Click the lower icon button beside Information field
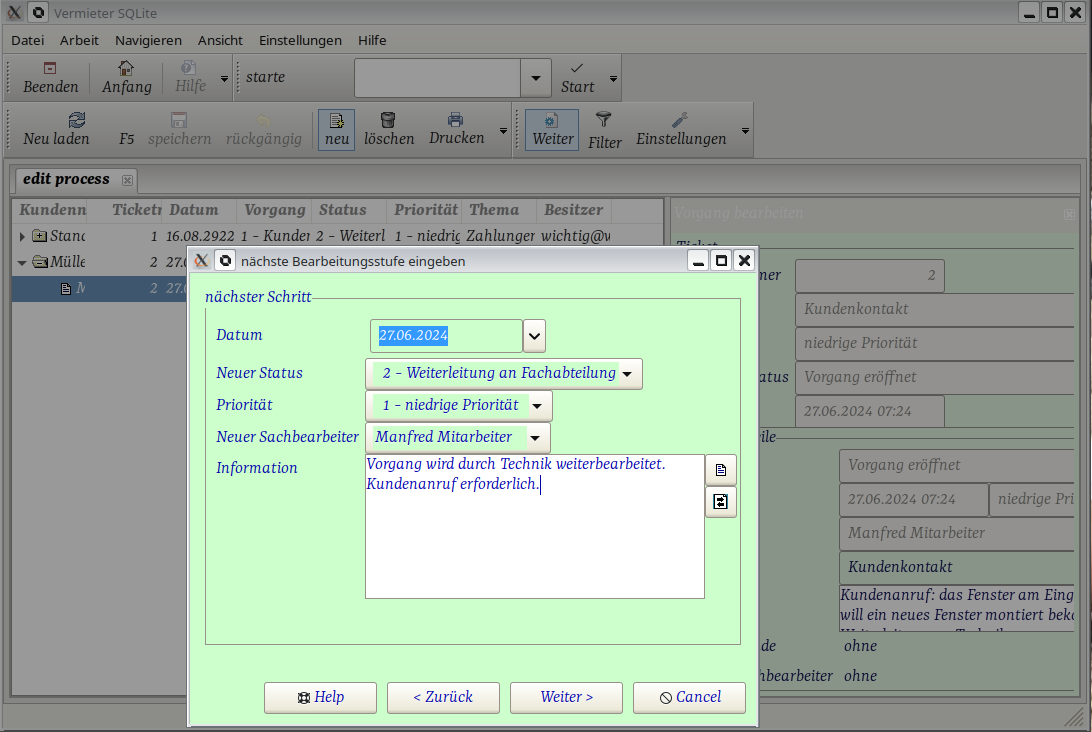The height and width of the screenshot is (732, 1092). (x=721, y=502)
